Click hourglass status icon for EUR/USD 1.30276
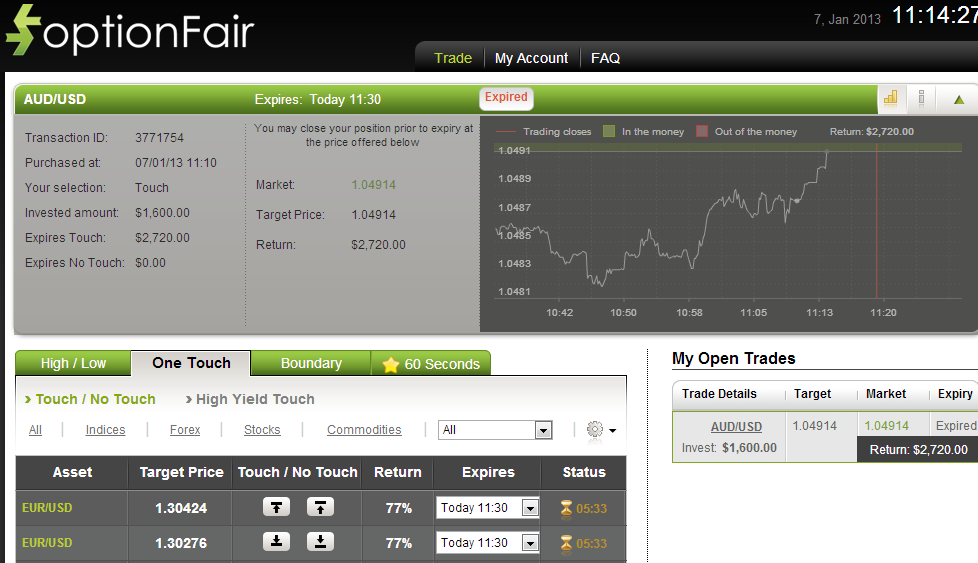The image size is (978, 563). pyautogui.click(x=566, y=543)
